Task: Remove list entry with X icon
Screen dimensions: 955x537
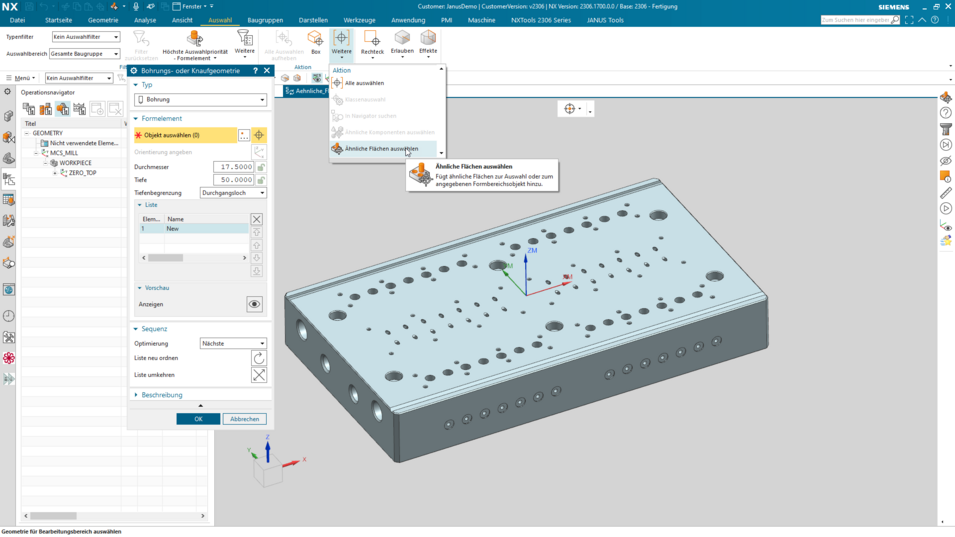Action: click(x=256, y=219)
